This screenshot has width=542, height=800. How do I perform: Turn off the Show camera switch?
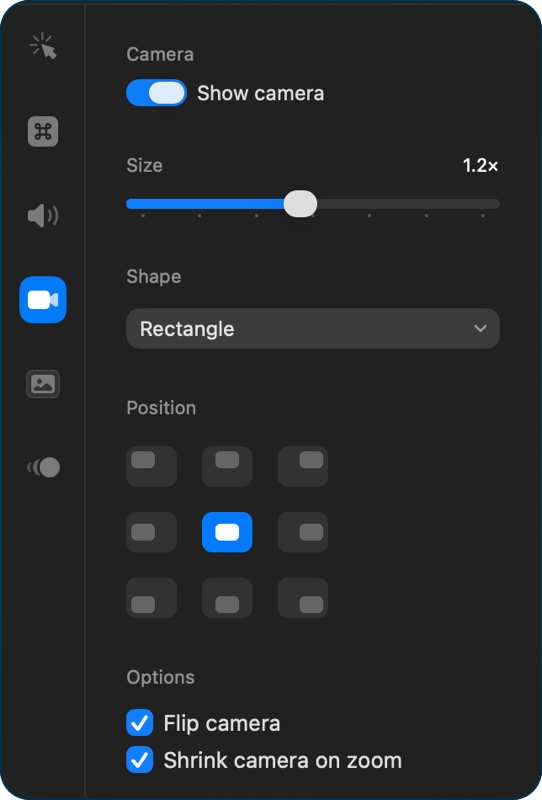tap(156, 93)
